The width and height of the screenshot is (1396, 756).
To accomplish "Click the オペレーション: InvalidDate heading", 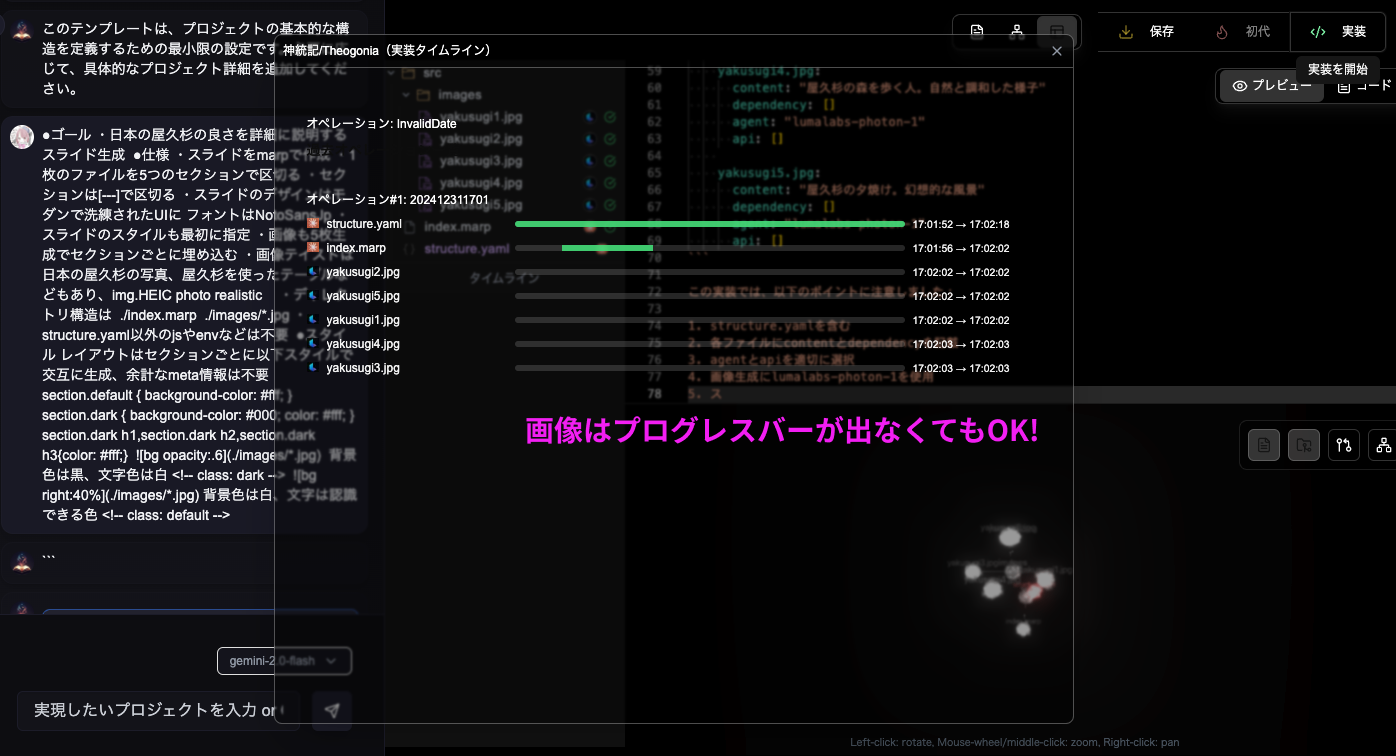I will pos(382,124).
